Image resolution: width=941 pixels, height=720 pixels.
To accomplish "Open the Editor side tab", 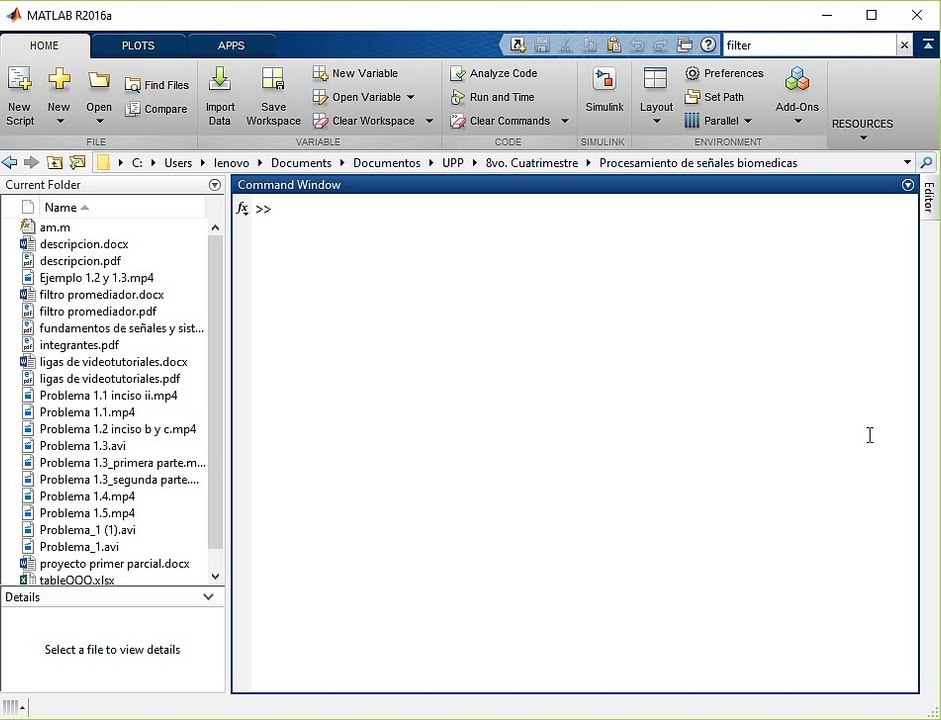I will coord(929,197).
